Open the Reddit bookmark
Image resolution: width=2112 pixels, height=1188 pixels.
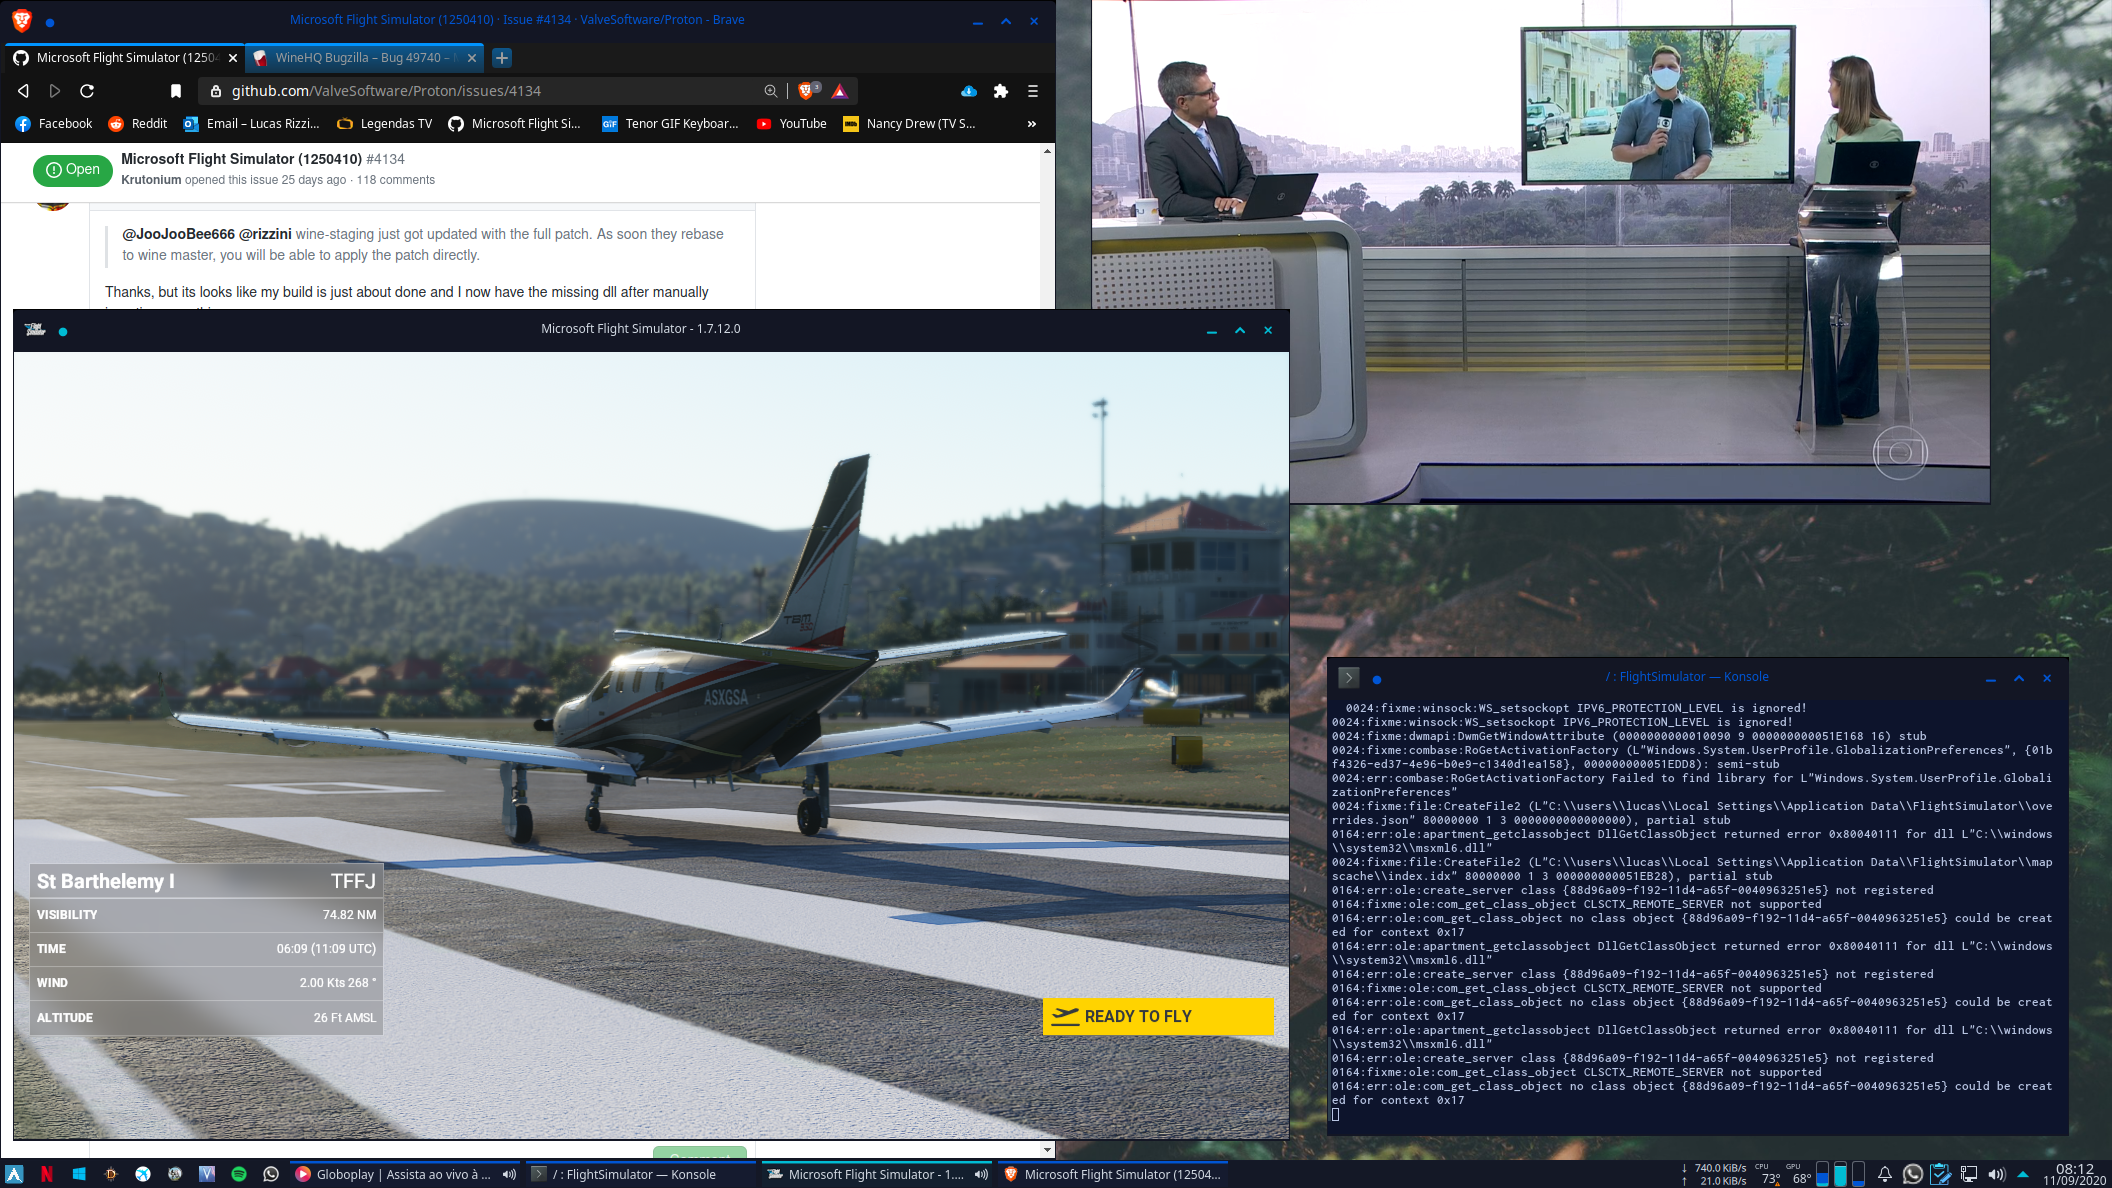(x=138, y=124)
